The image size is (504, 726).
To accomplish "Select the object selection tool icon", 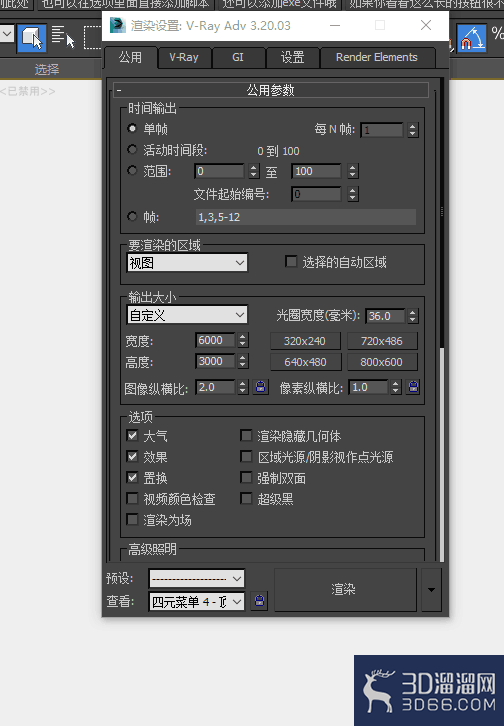I will pos(32,38).
